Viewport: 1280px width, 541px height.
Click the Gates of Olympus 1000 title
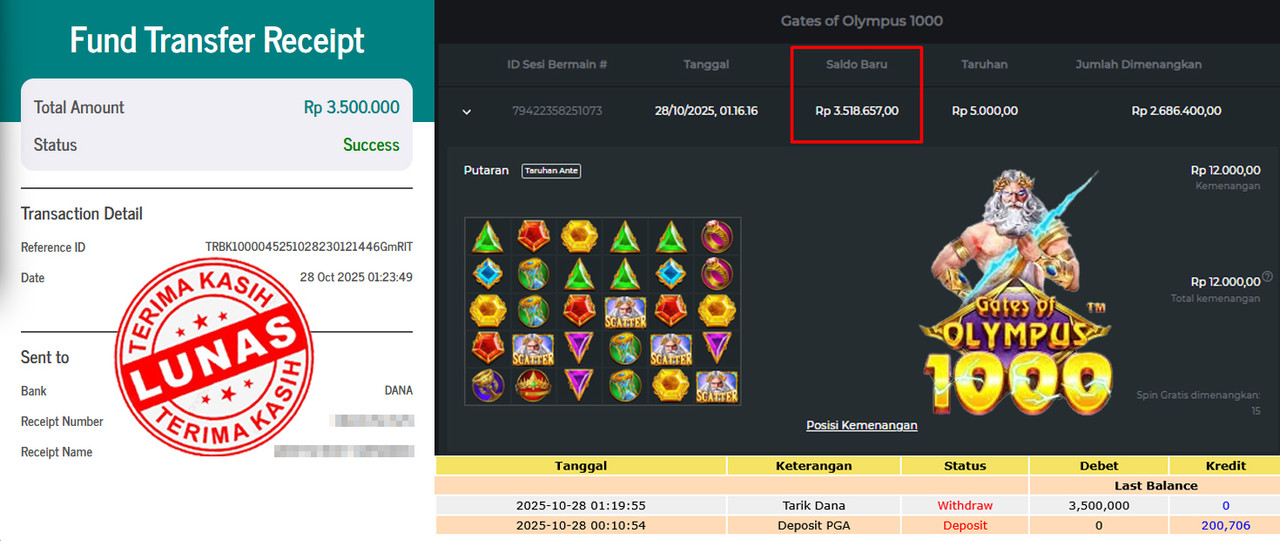(861, 21)
